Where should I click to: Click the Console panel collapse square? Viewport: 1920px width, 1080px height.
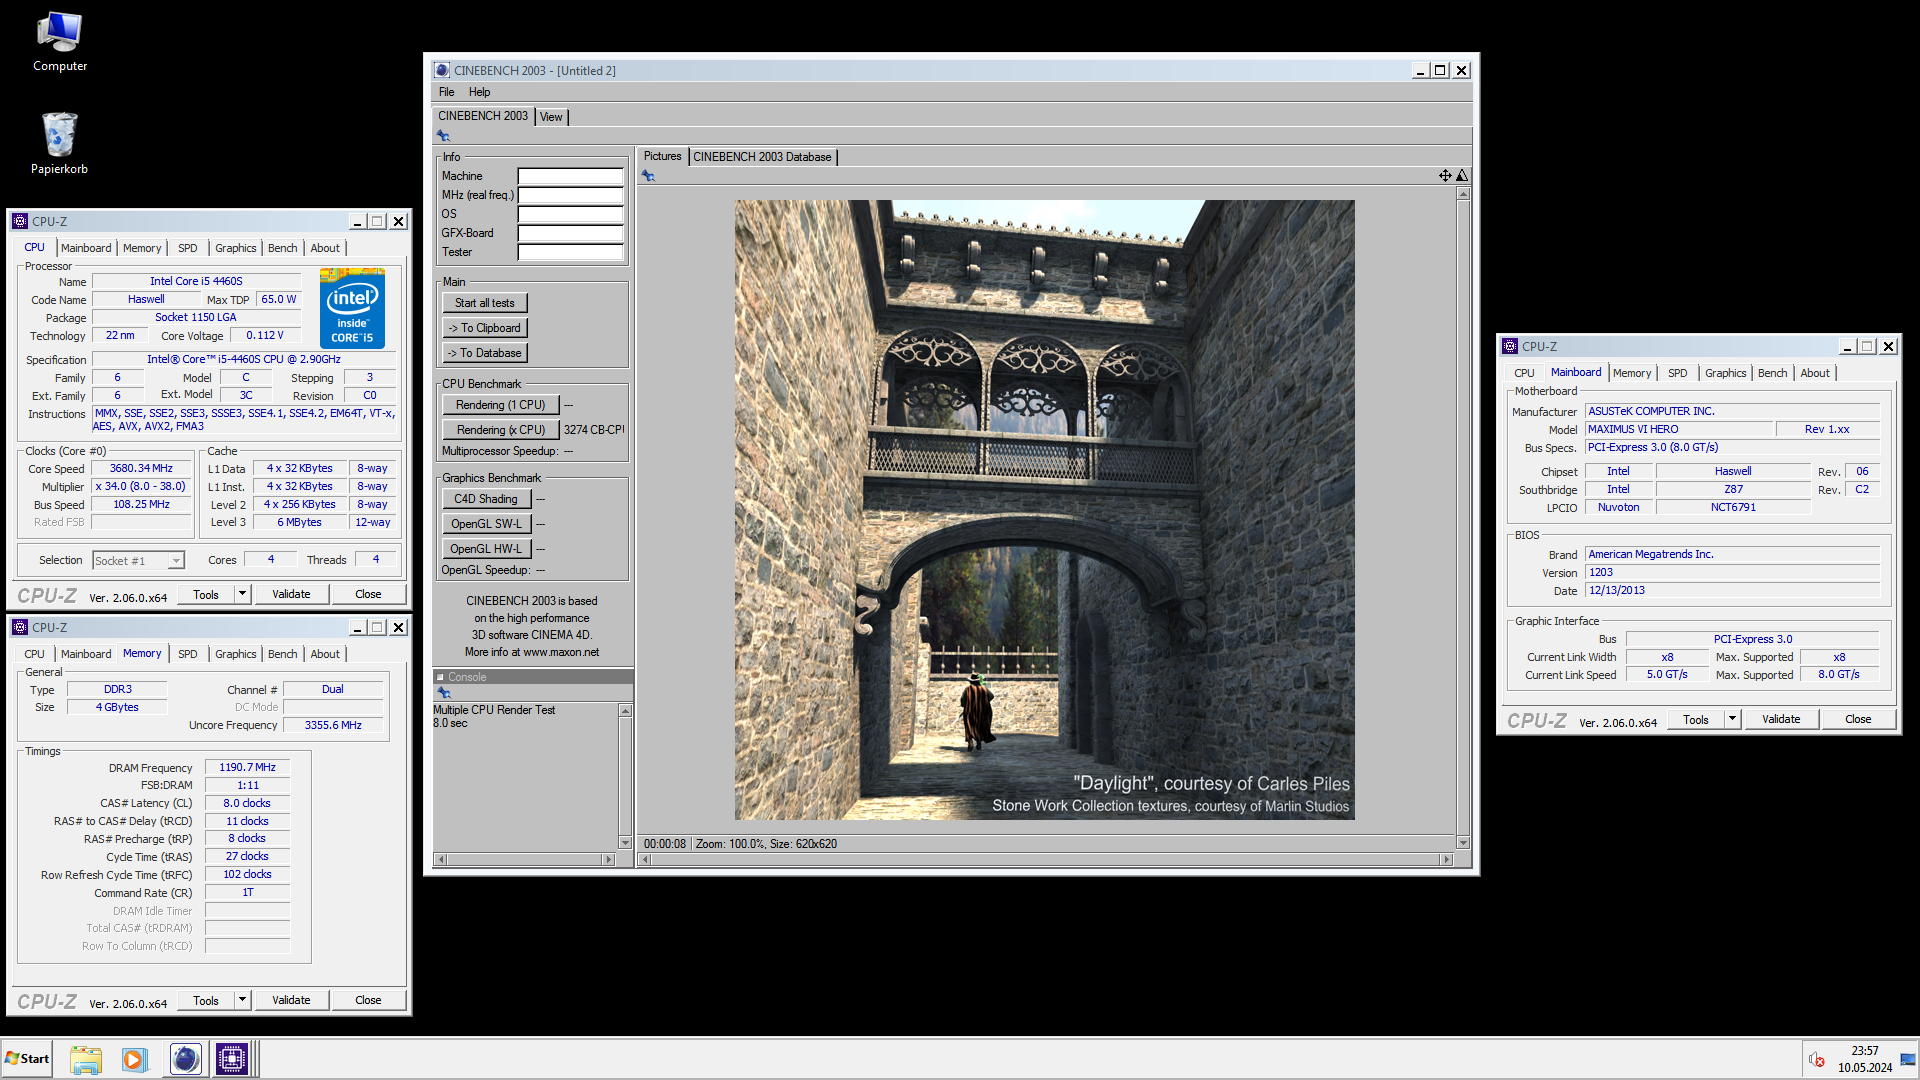(440, 677)
